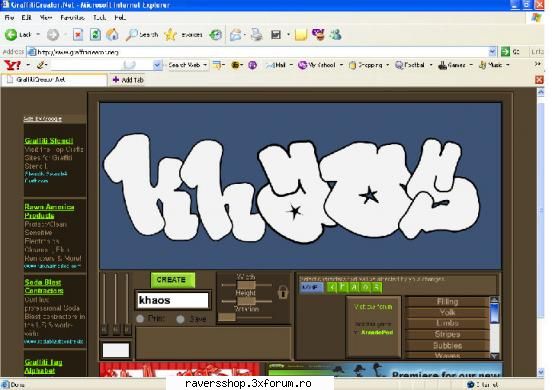
Task: Click the style list scroll-down arrow
Action: click(494, 356)
